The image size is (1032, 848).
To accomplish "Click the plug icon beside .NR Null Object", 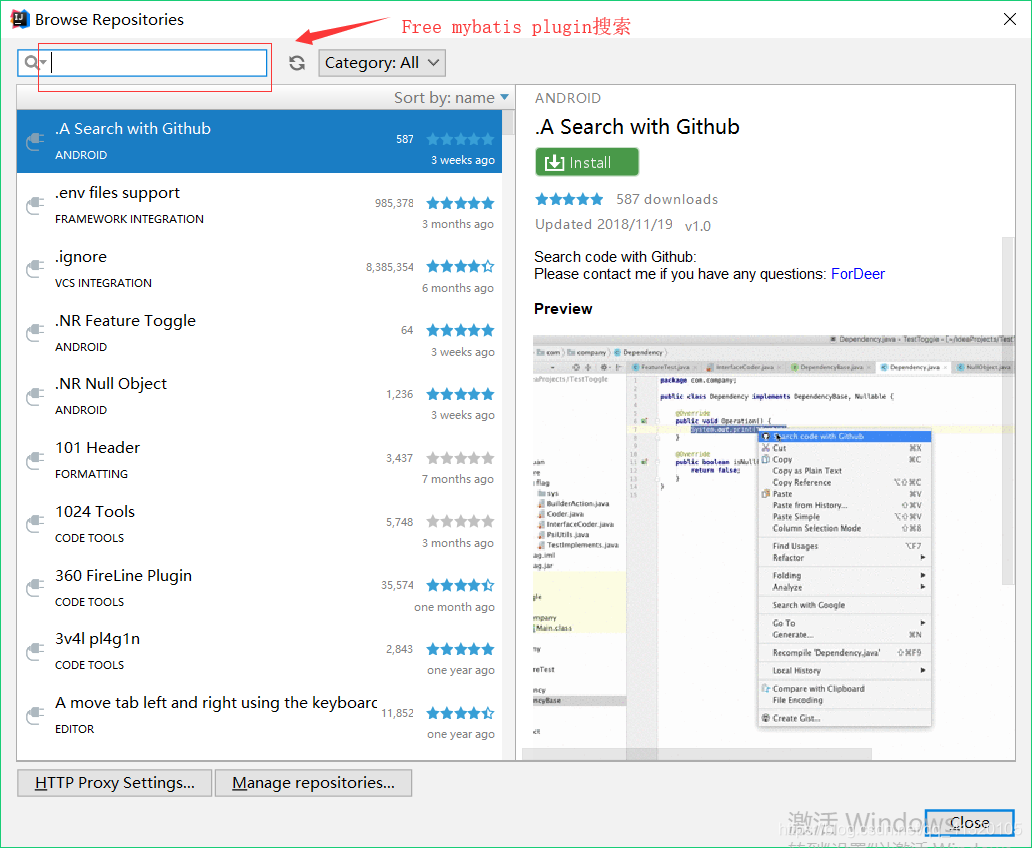I will (34, 397).
